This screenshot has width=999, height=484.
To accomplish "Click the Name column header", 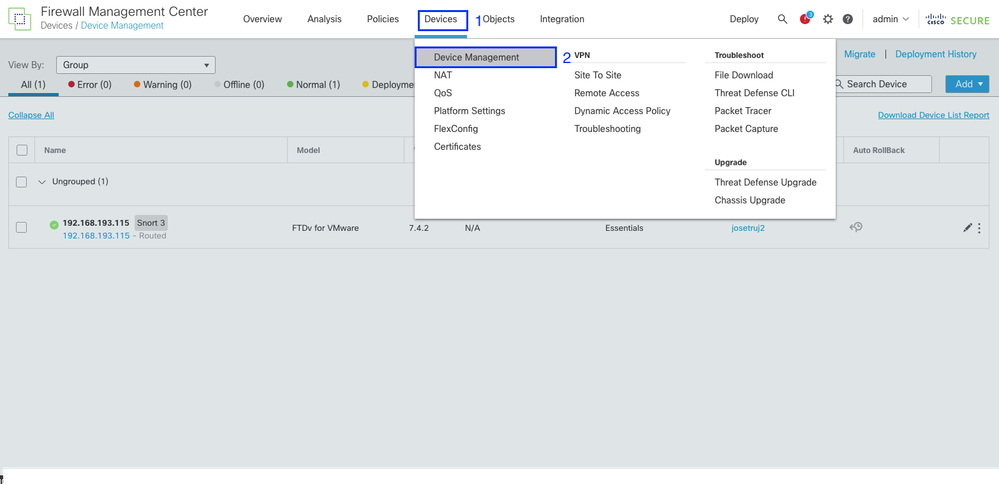I will [55, 150].
